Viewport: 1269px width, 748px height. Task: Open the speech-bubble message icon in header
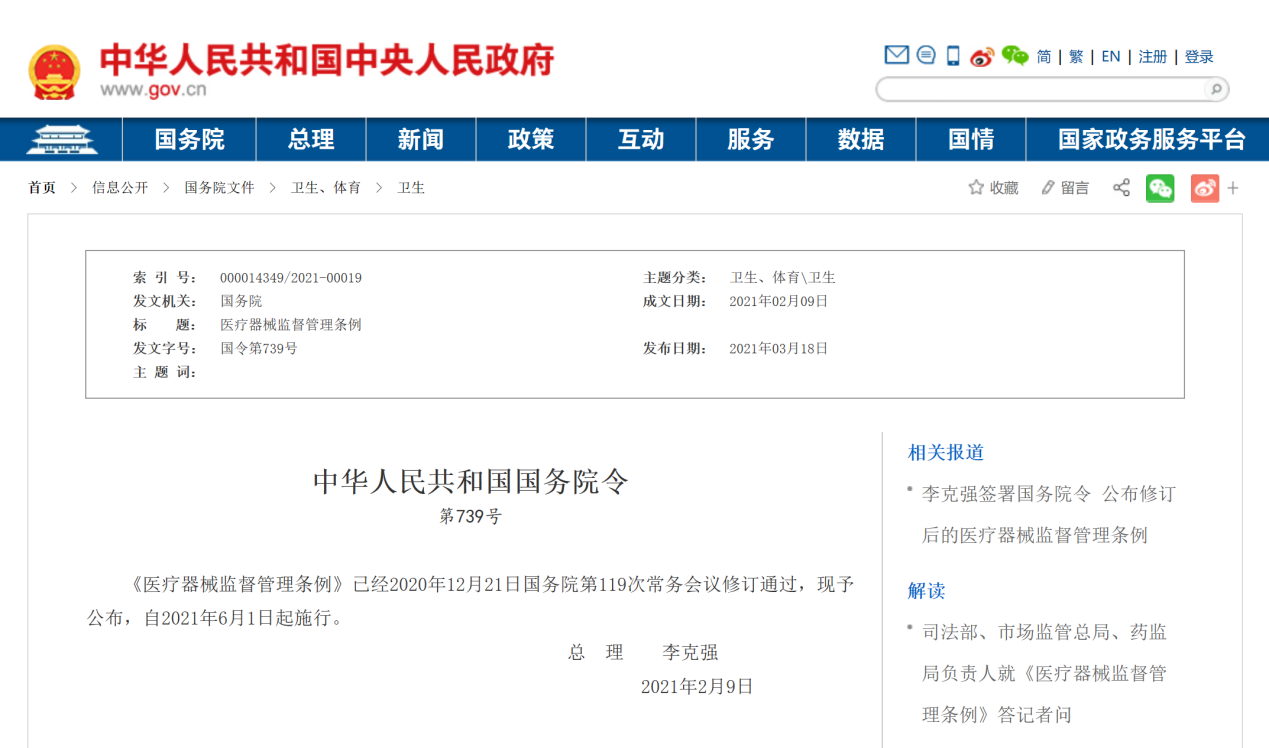pyautogui.click(x=926, y=55)
